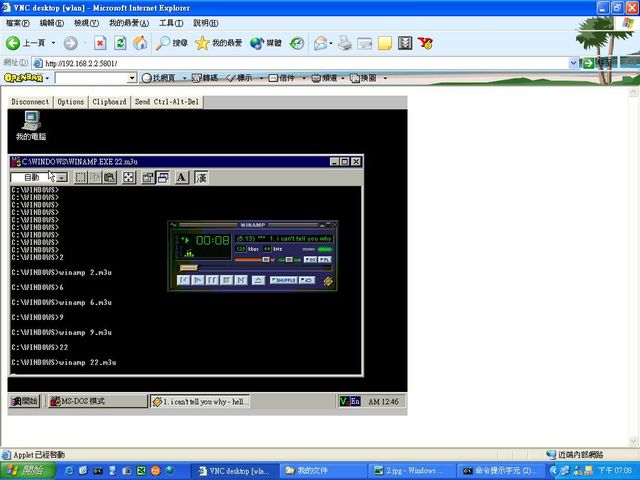640x480 pixels.
Task: Stop page loading with the red X icon
Action: click(x=100, y=43)
